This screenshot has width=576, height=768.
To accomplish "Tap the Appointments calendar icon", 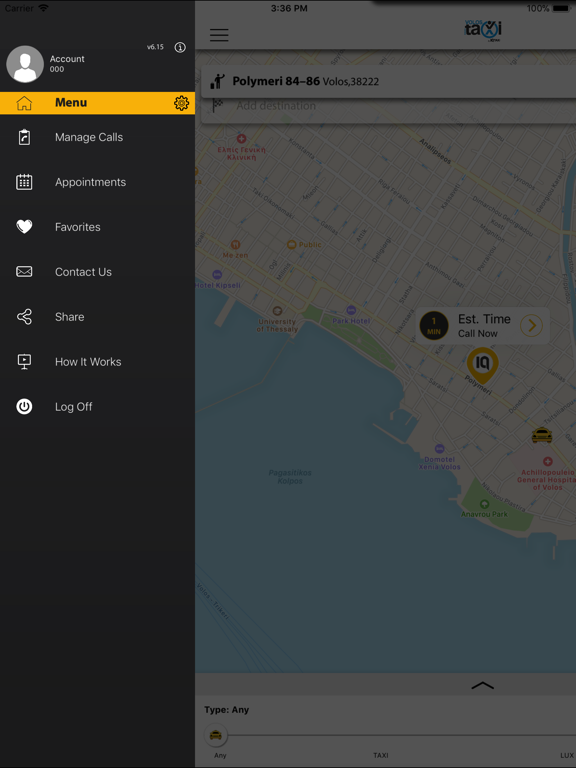I will [24, 182].
